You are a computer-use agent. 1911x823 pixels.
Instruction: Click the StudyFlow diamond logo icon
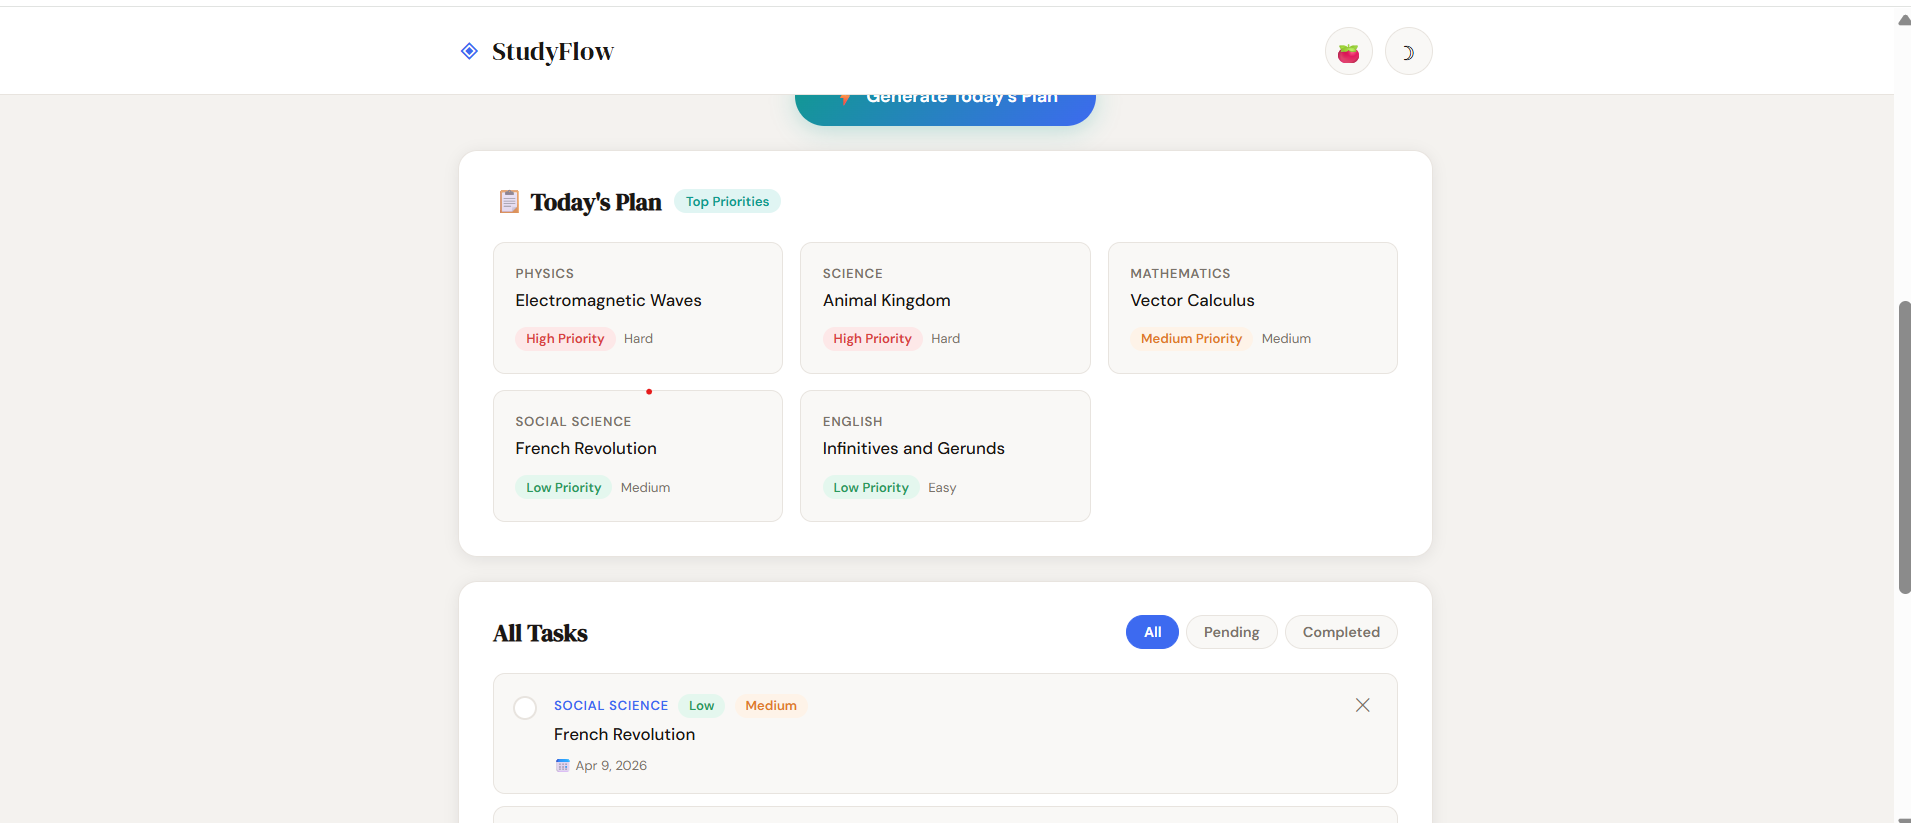[x=469, y=51]
